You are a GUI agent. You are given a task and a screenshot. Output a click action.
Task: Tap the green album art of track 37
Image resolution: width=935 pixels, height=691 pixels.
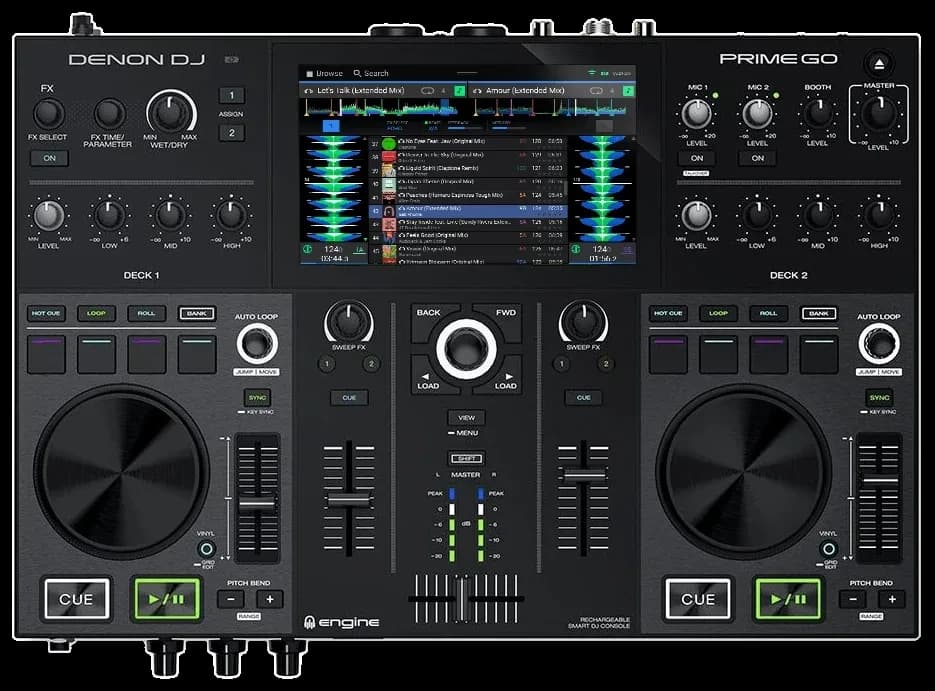coord(389,144)
